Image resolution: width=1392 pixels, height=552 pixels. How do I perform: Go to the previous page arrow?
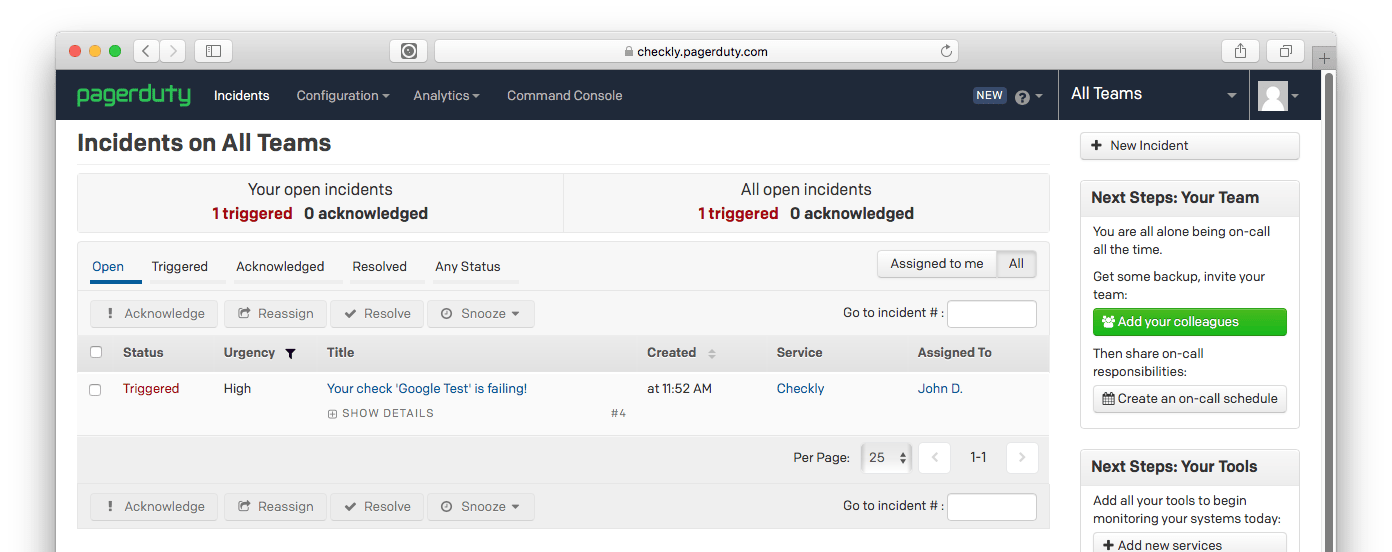pyautogui.click(x=934, y=458)
